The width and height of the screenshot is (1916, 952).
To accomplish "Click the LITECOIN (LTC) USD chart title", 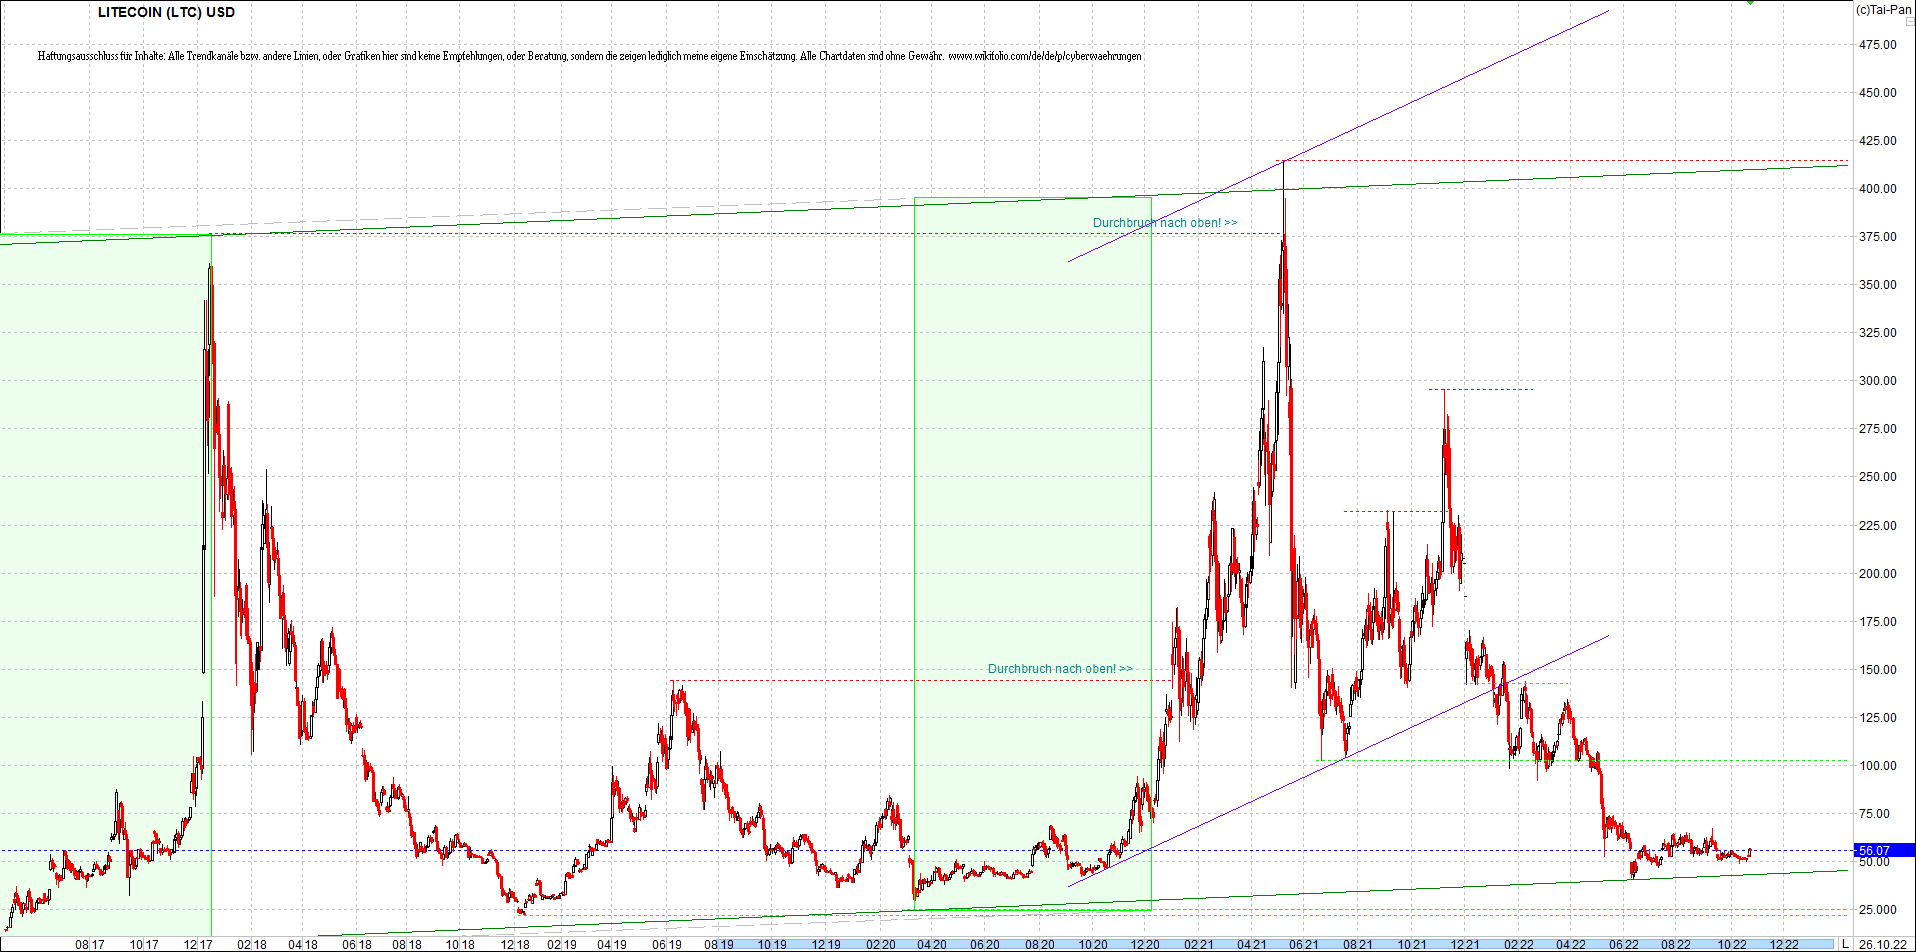I will 166,12.
